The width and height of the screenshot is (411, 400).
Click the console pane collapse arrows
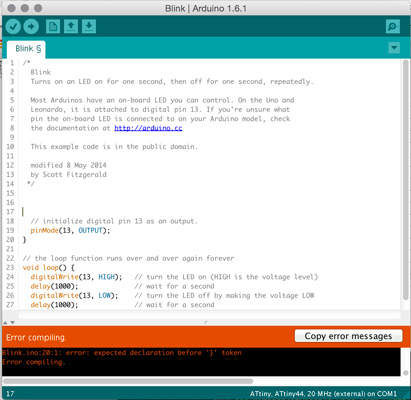click(9, 322)
